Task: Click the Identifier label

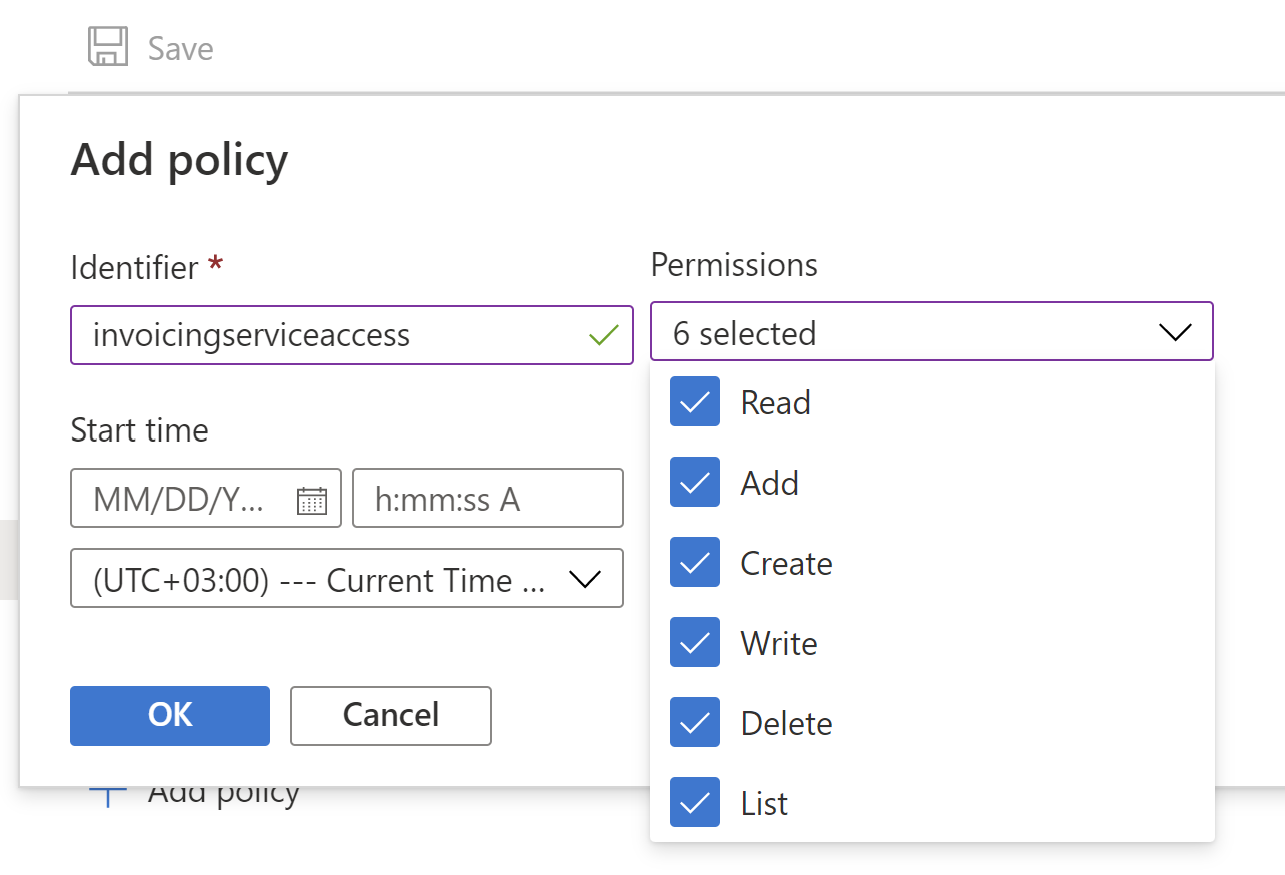Action: point(135,267)
